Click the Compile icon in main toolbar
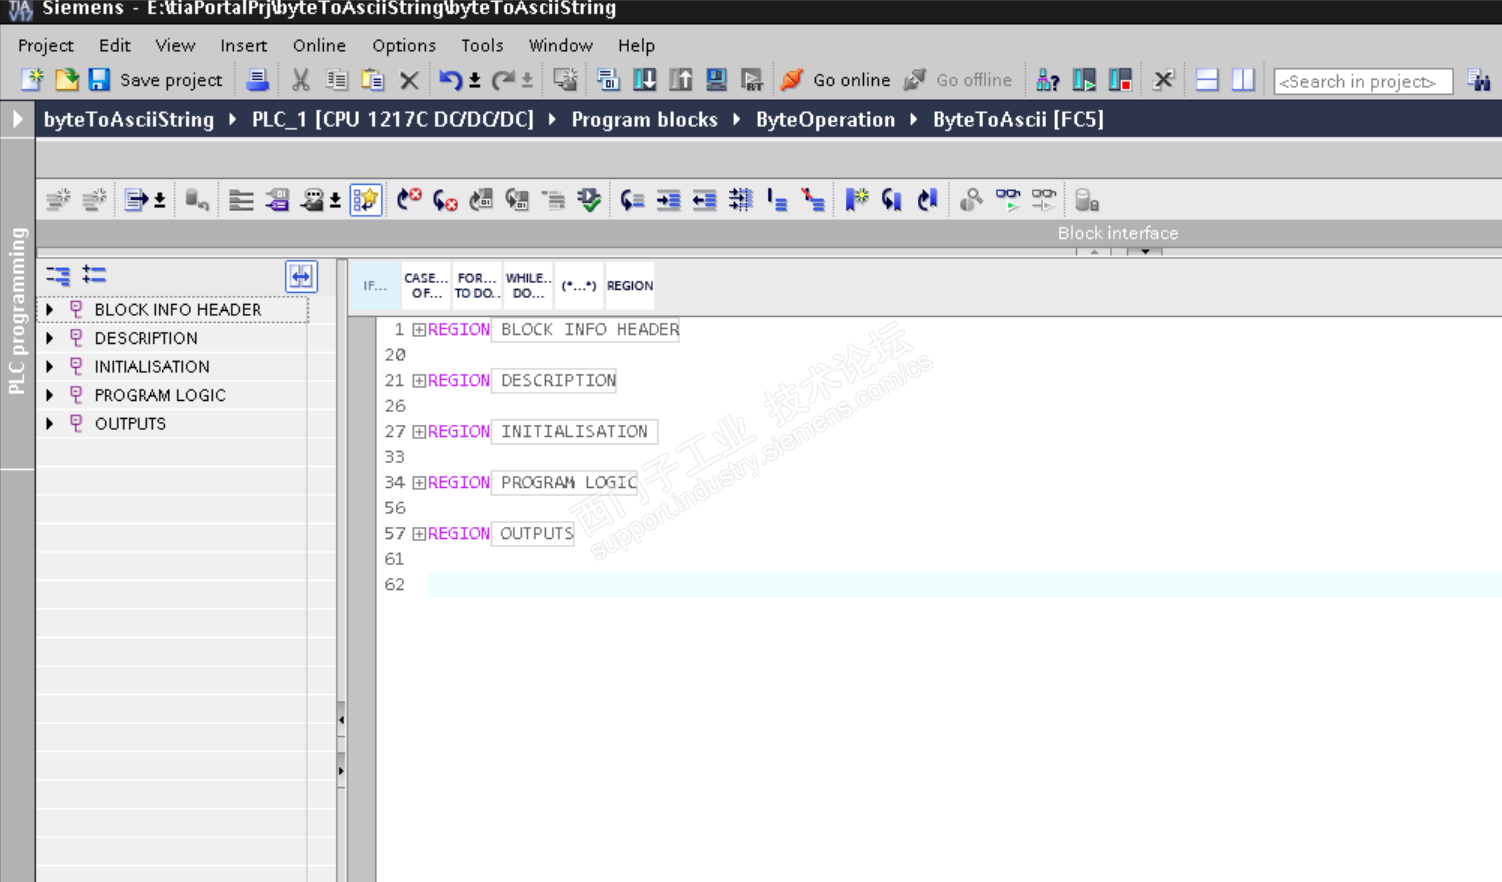1502x882 pixels. 608,80
